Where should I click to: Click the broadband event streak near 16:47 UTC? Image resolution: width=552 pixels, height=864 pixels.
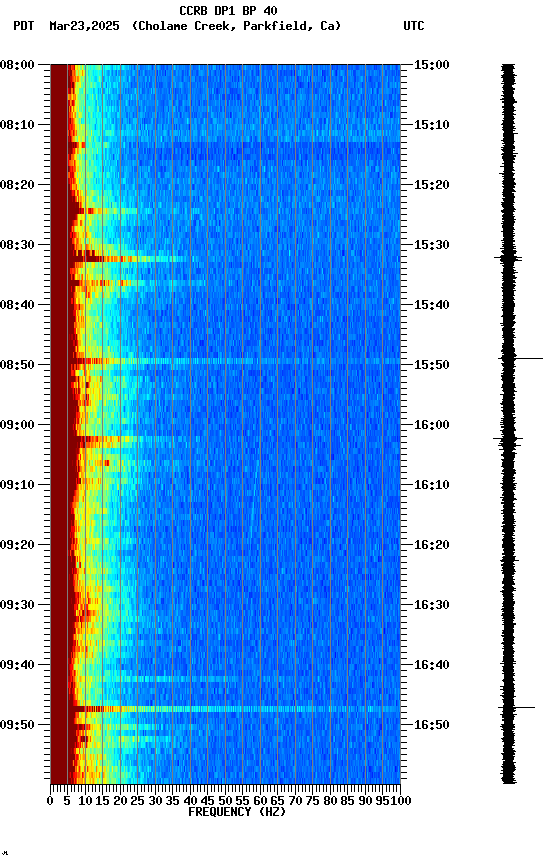(x=235, y=709)
